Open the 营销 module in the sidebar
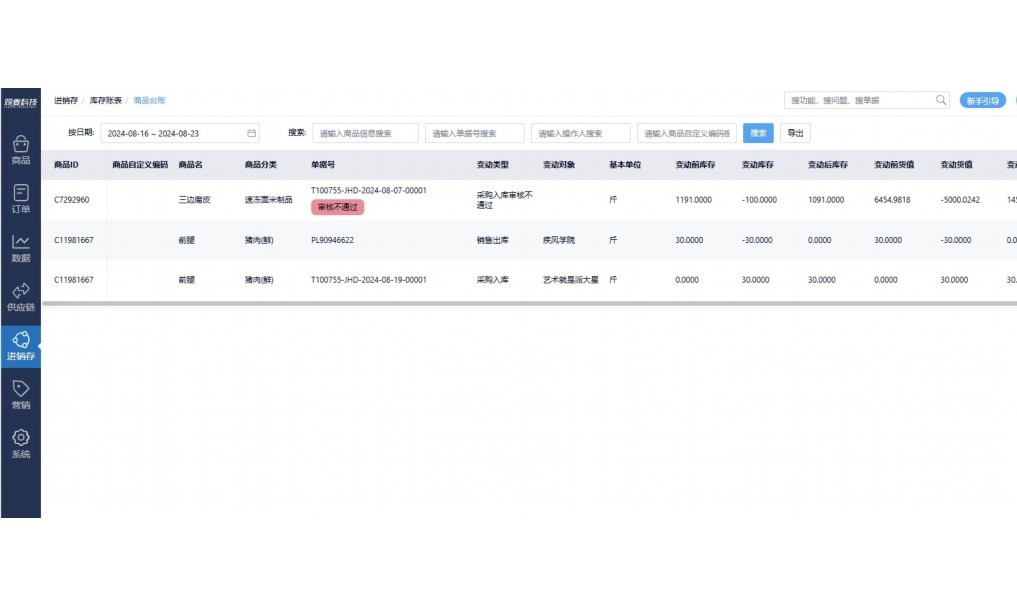This screenshot has width=1017, height=606. tap(20, 392)
